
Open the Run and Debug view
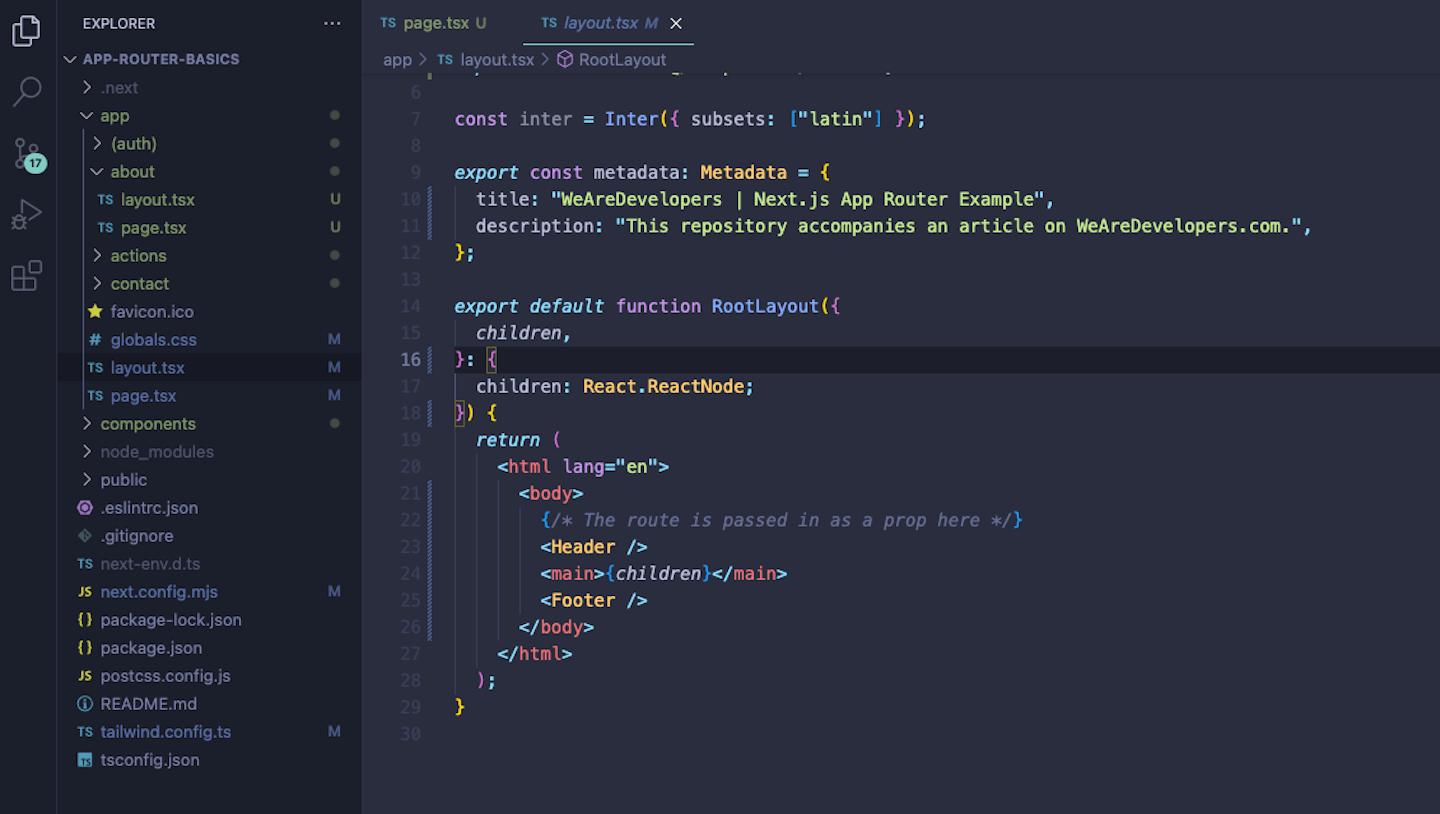[26, 214]
